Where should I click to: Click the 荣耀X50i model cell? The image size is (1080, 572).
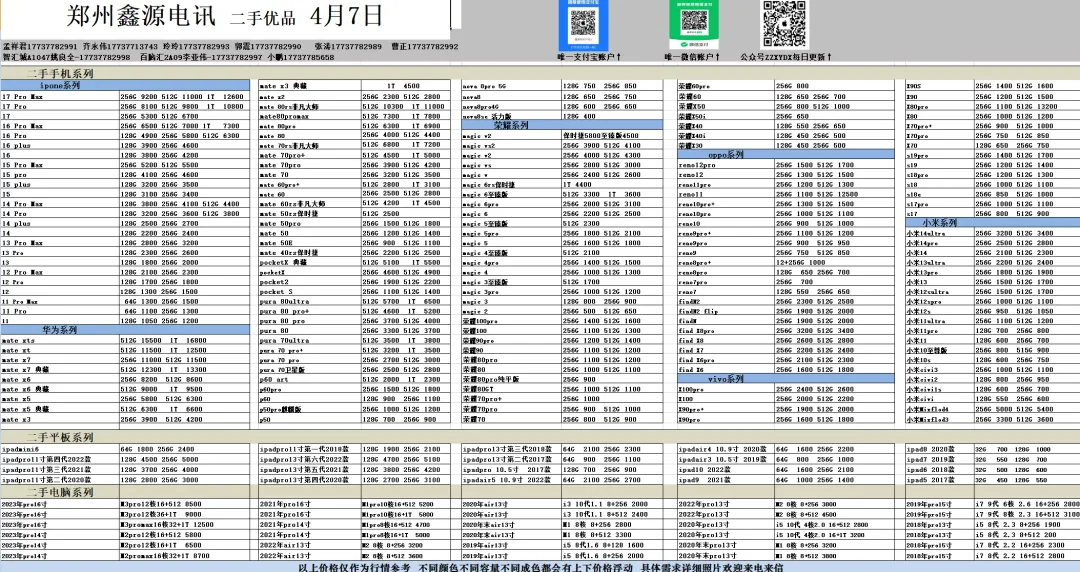tap(726, 116)
